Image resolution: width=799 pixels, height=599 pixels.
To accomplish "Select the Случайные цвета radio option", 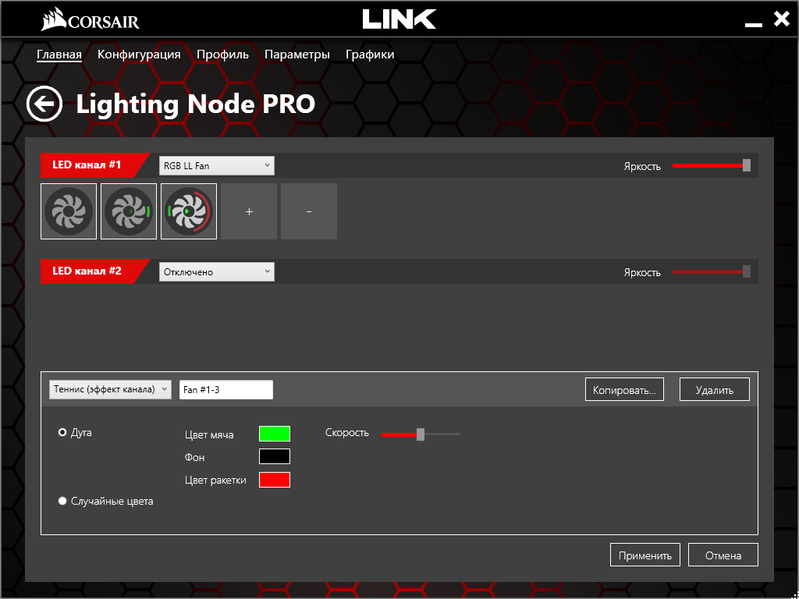I will [106, 501].
